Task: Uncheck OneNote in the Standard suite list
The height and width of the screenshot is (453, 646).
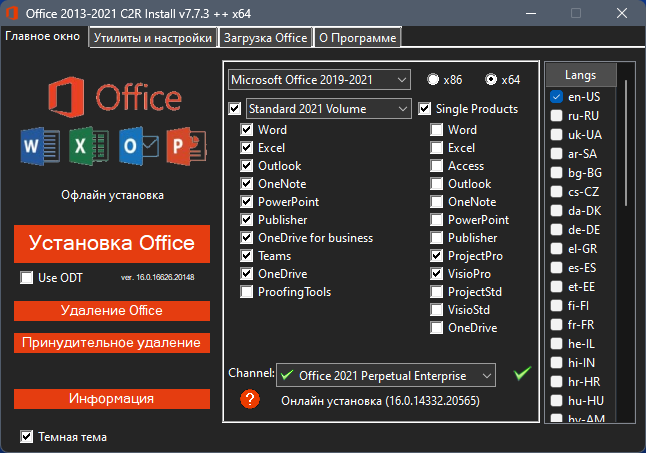Action: (x=247, y=184)
